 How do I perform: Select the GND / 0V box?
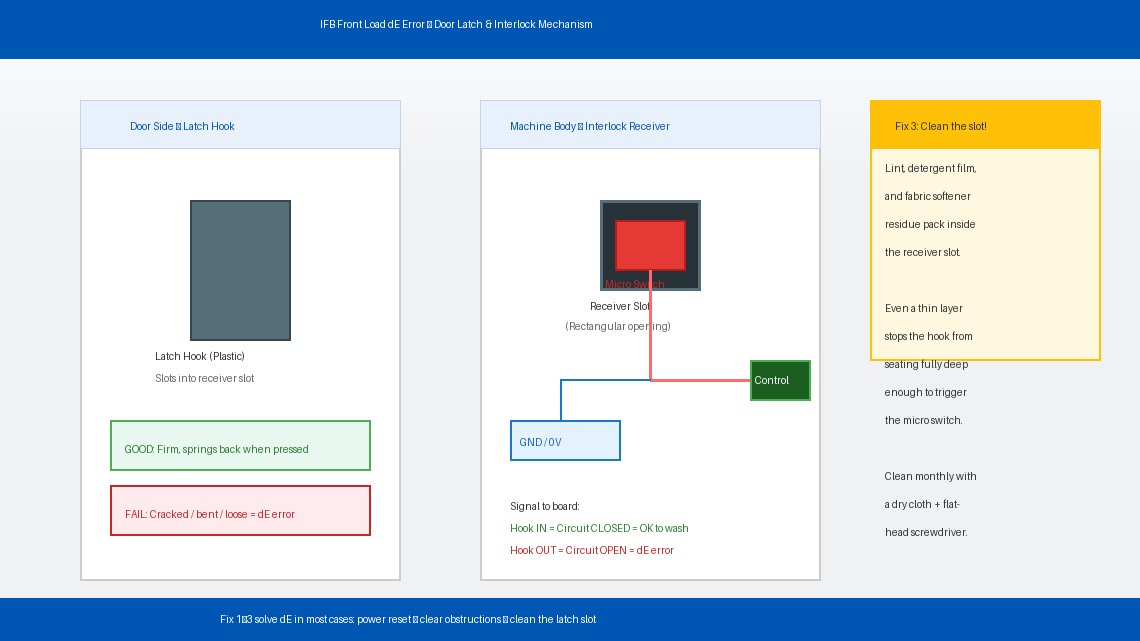[565, 441]
